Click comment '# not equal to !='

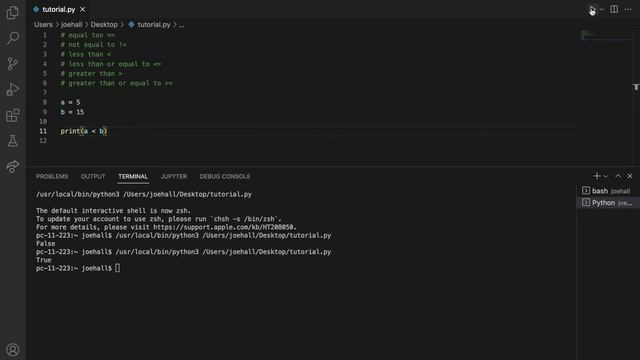(x=93, y=44)
